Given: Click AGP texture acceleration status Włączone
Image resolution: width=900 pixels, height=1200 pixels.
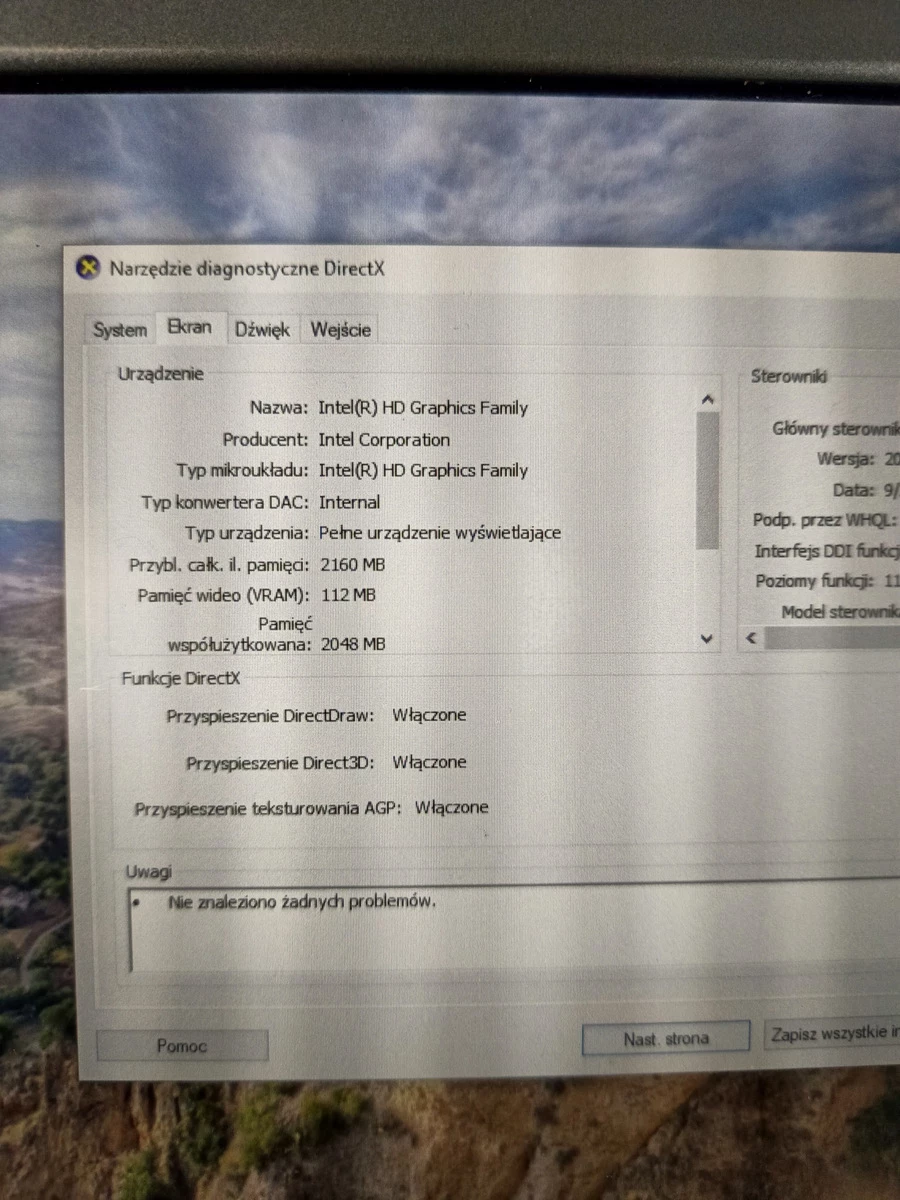Looking at the screenshot, I should point(452,807).
